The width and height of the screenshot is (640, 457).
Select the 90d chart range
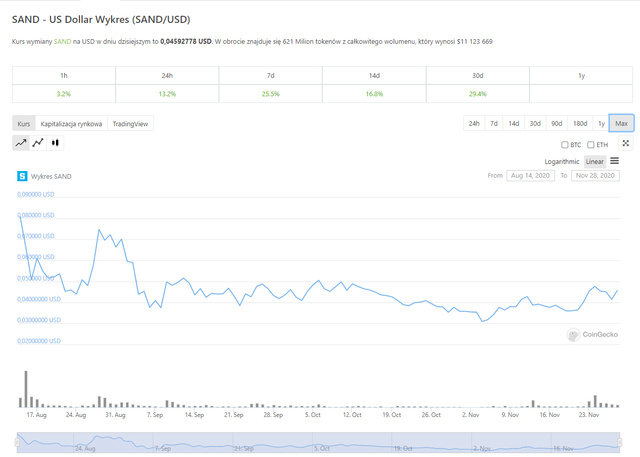557,123
